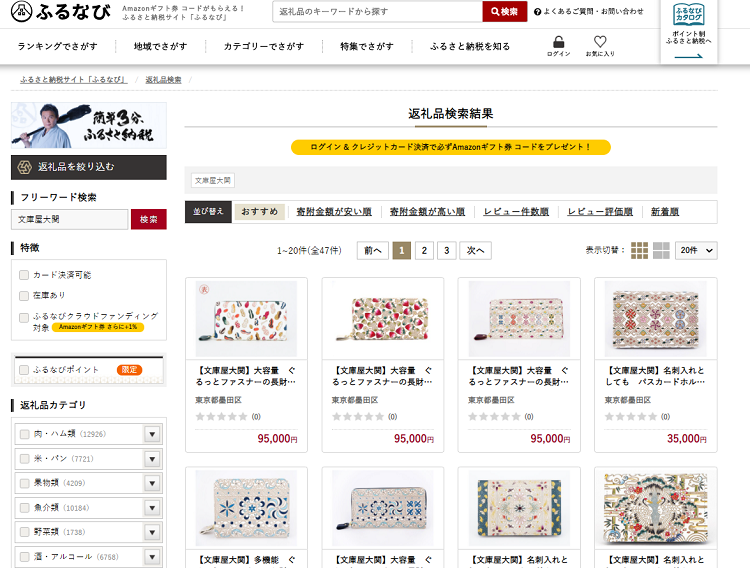This screenshot has width=750, height=568.
Task: Check the カード決済可能 checkbox
Action: click(24, 274)
